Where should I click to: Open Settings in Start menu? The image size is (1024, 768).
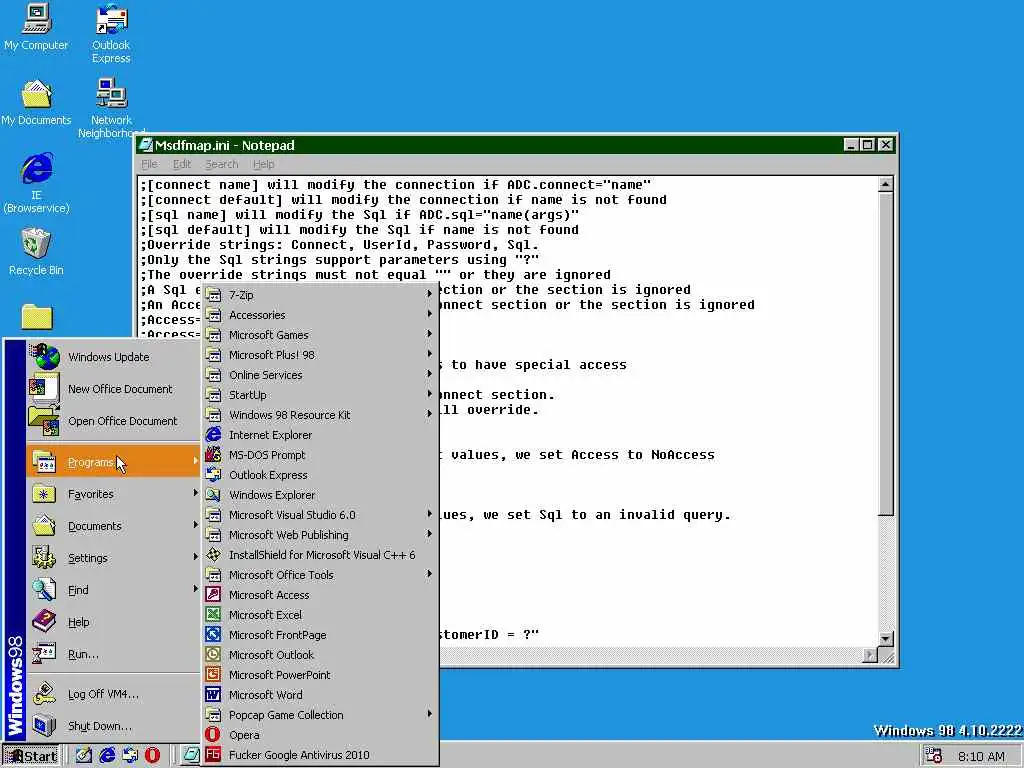113,558
